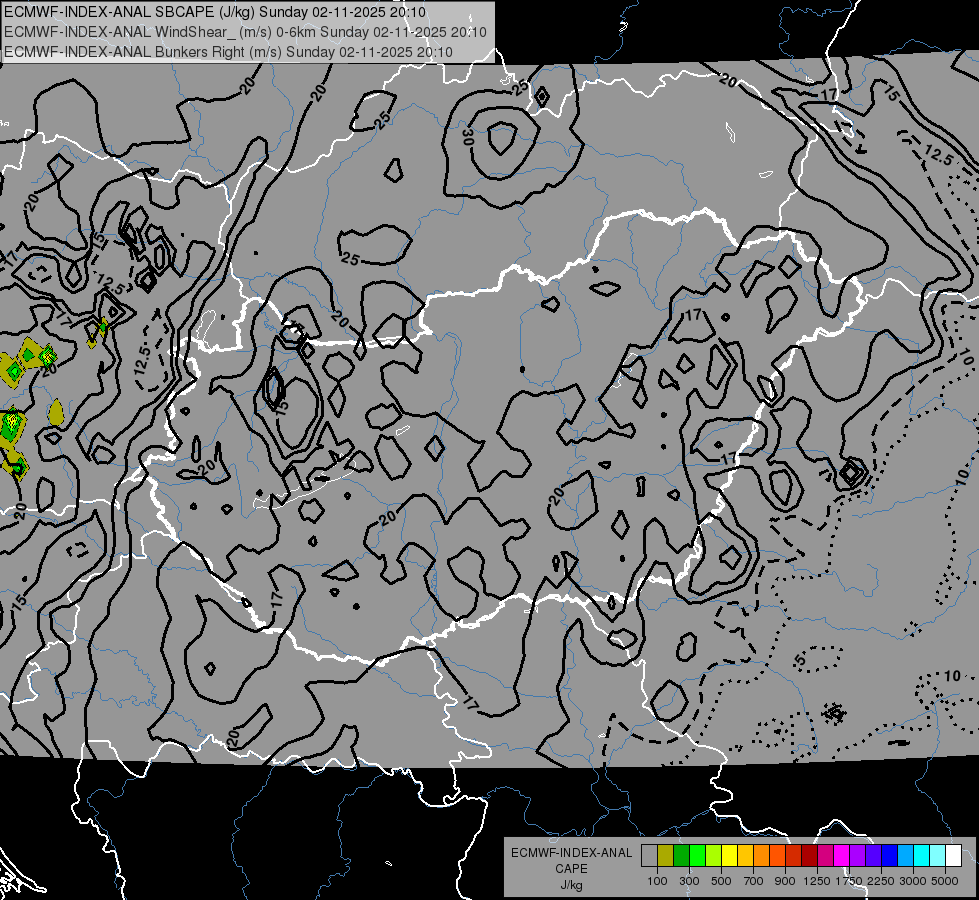Click the CAPE label in the legend
The image size is (979, 900).
coord(571,869)
